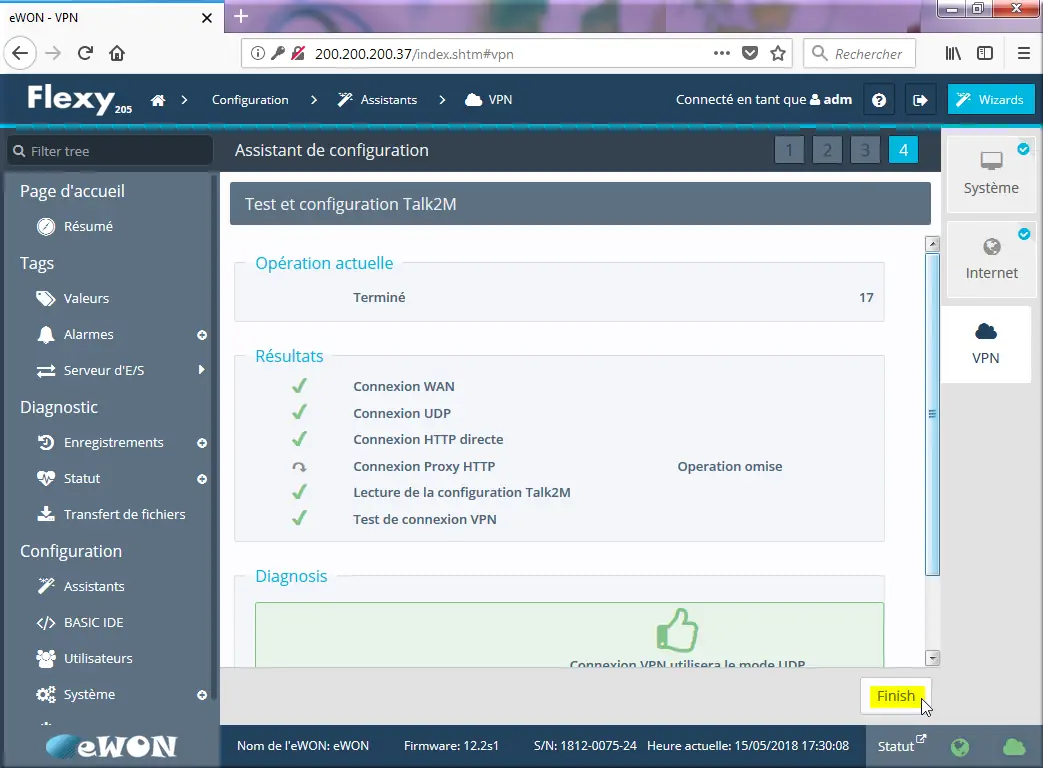
Task: Open Serveur d'E/S in the sidebar
Action: [x=104, y=370]
